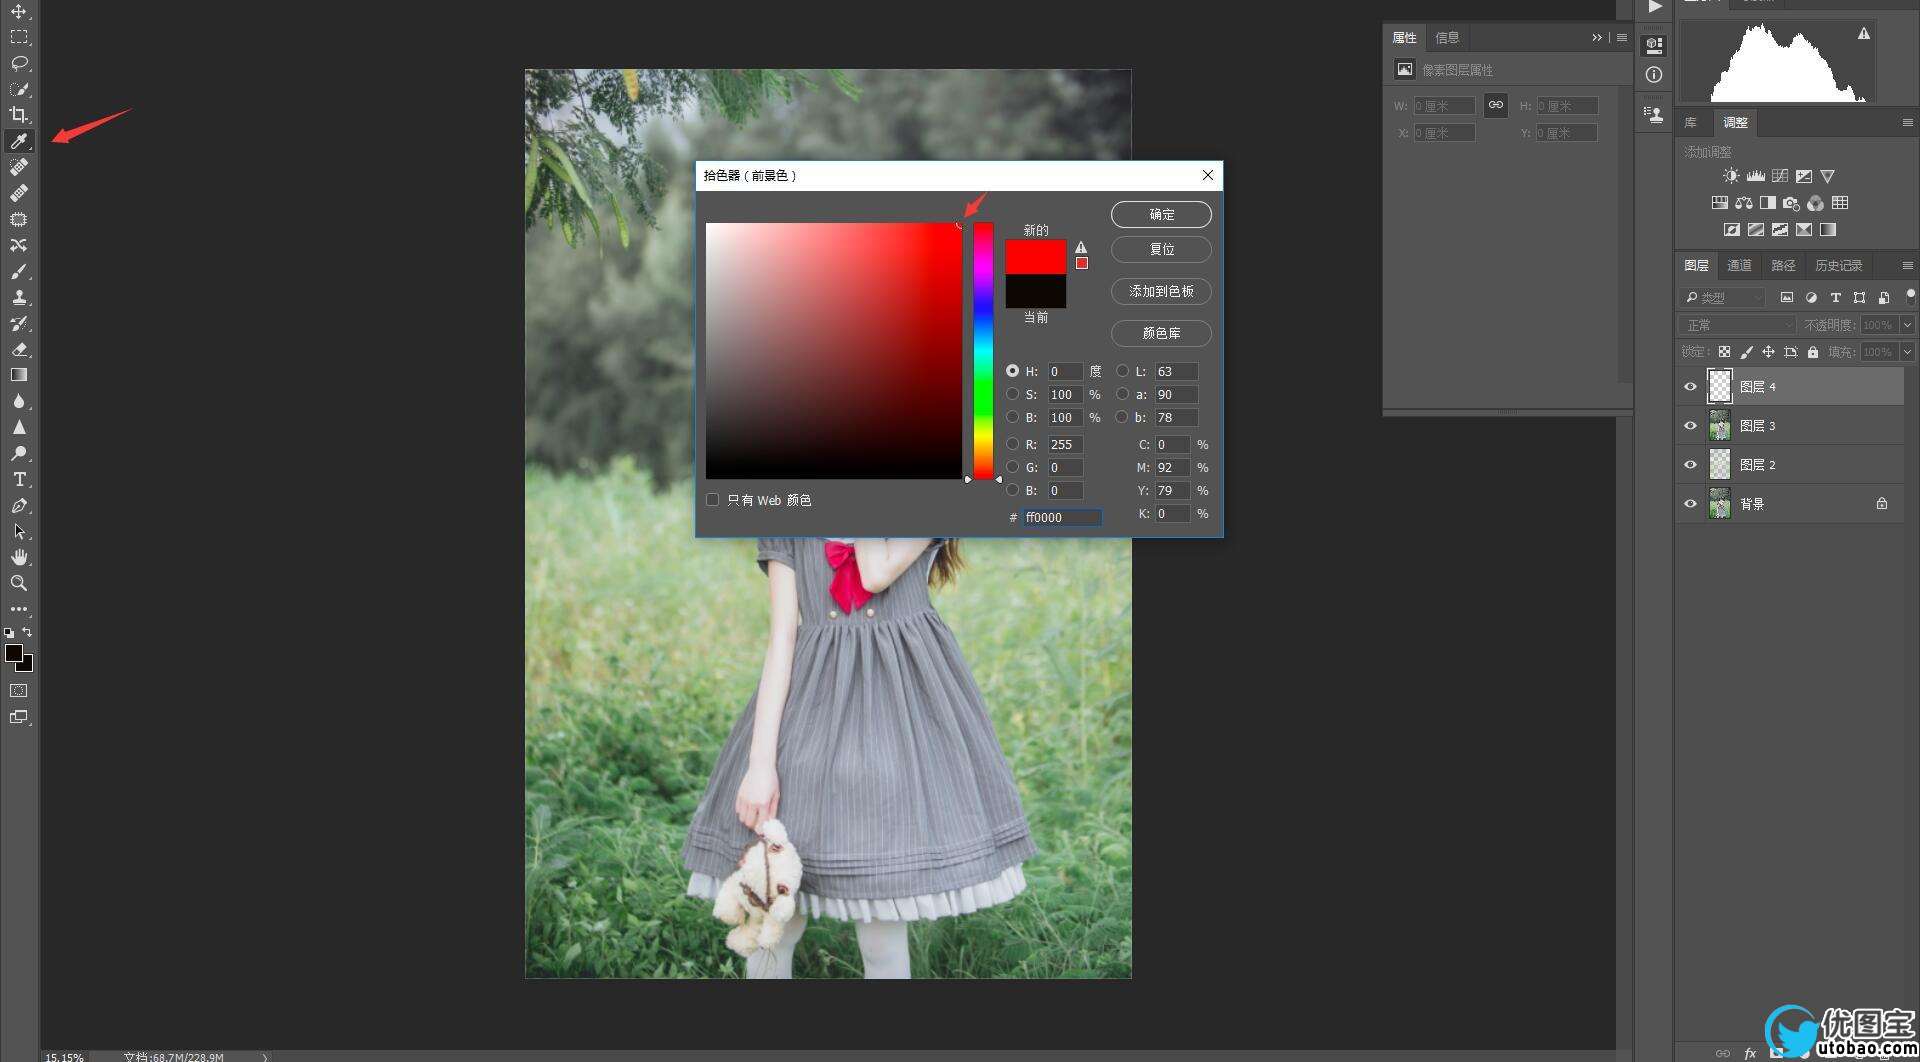Switch to the 信息 tab
The width and height of the screenshot is (1920, 1062).
[1447, 38]
